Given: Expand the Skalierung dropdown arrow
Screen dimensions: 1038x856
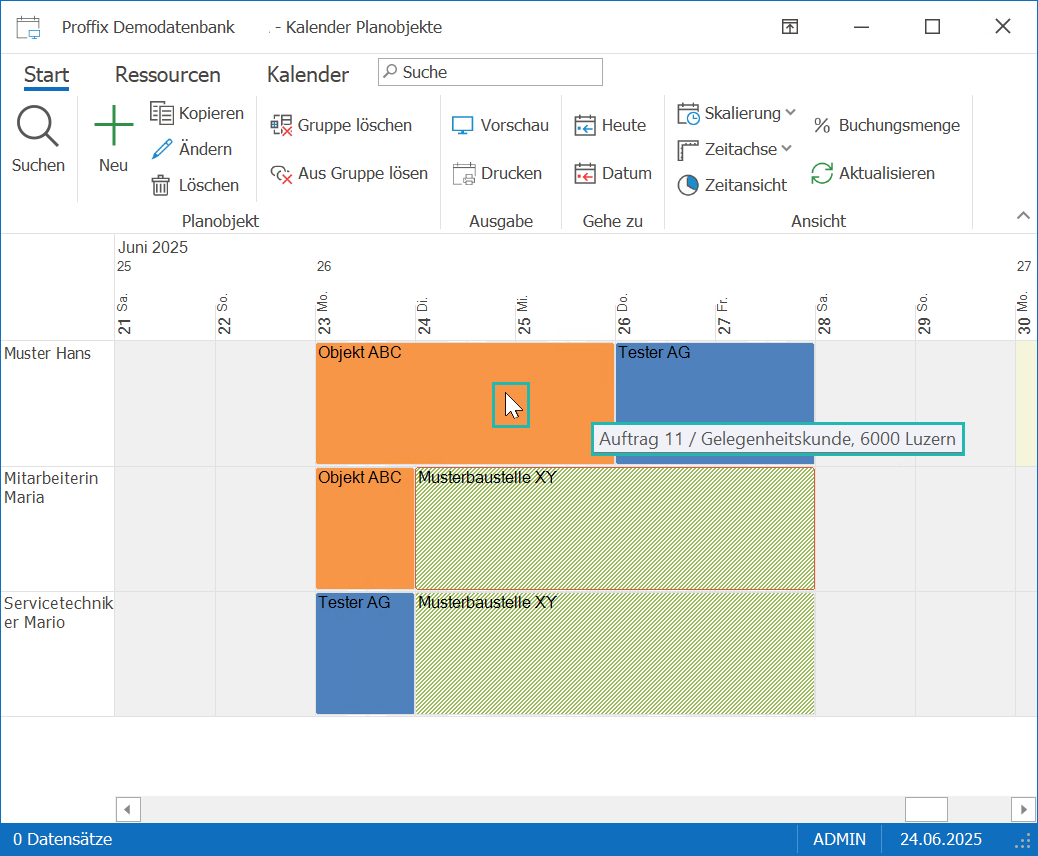Looking at the screenshot, I should point(790,113).
